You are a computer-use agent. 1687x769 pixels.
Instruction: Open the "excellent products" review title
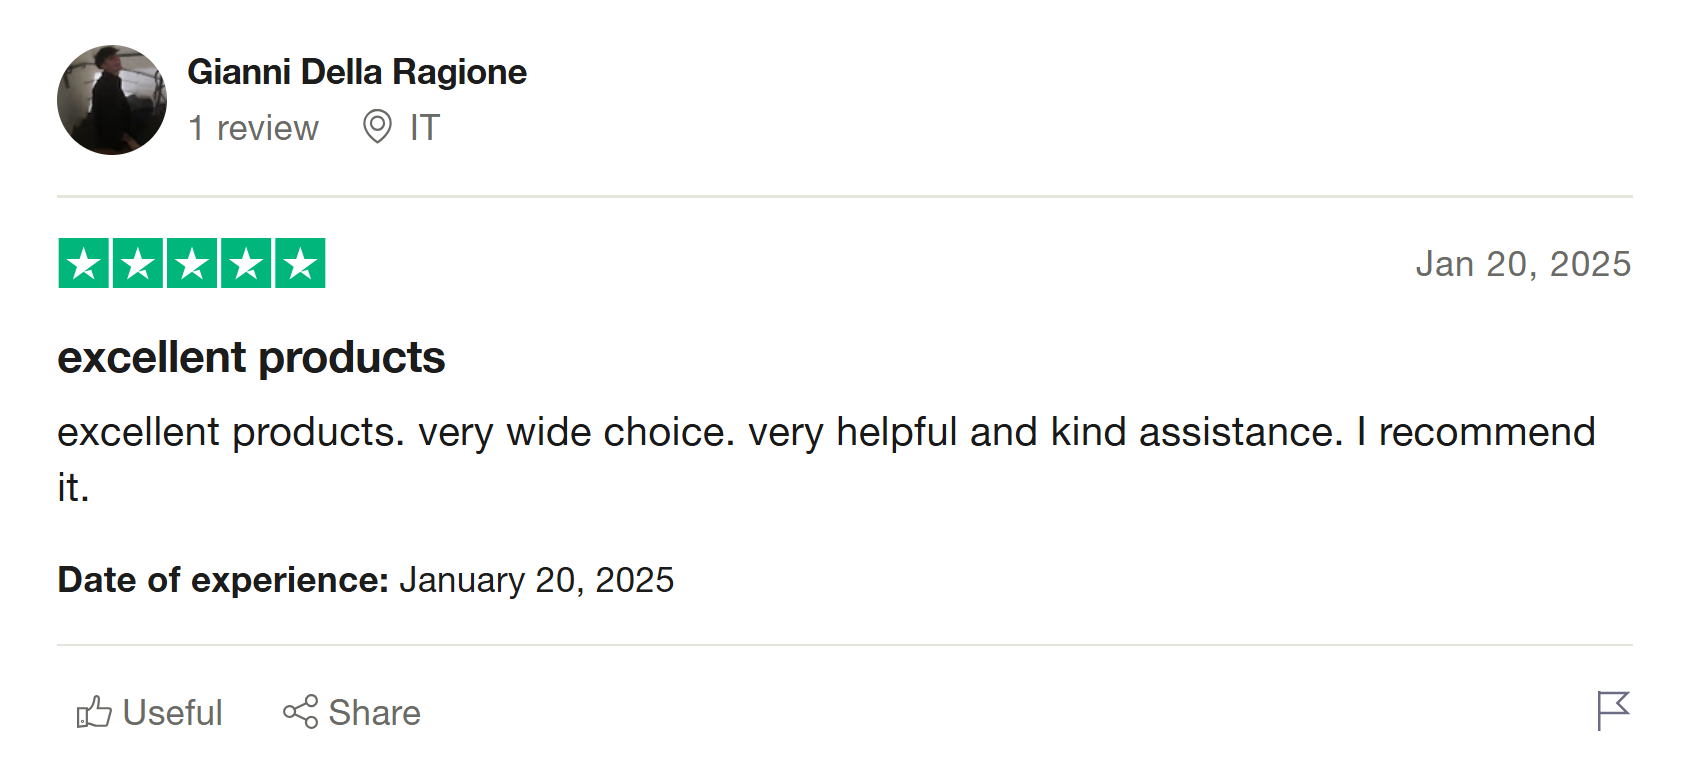point(251,358)
